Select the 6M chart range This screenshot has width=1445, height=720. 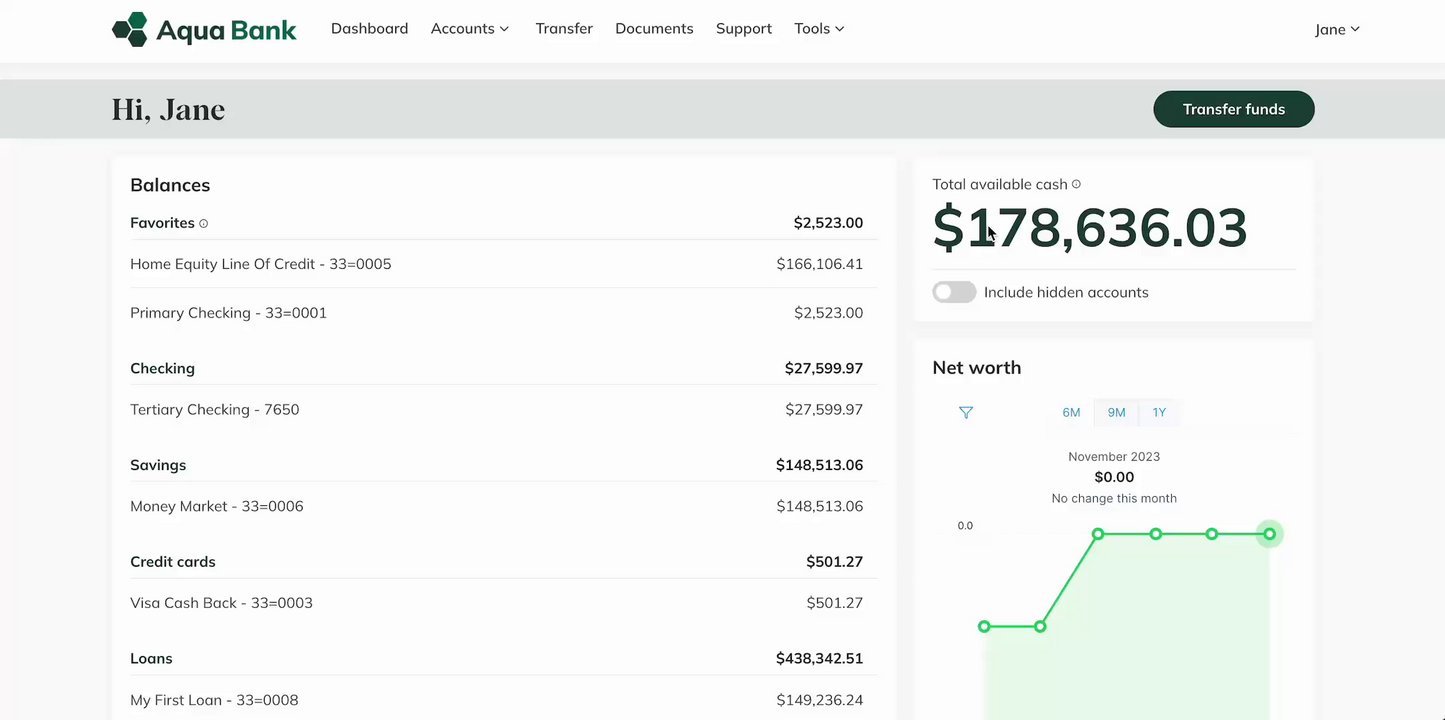tap(1071, 412)
